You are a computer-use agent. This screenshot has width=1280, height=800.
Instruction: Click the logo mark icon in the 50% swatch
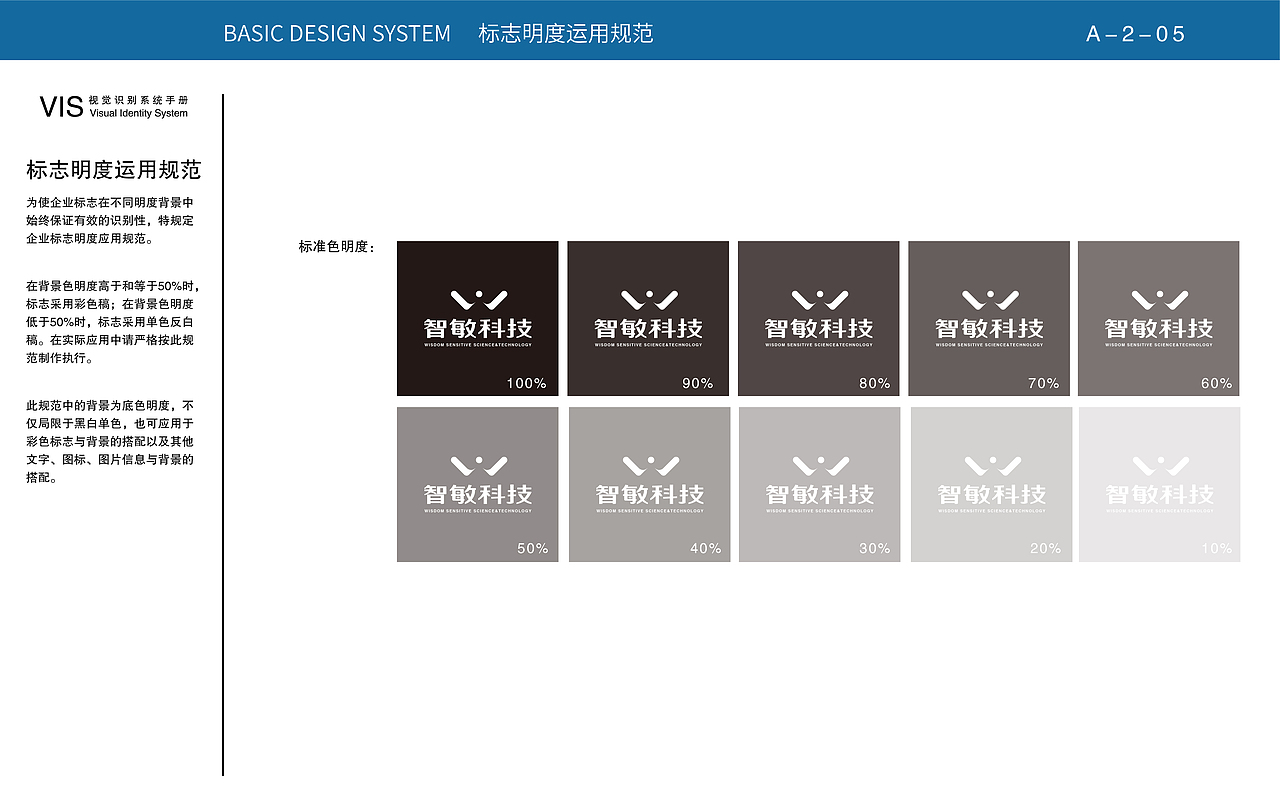click(x=478, y=465)
